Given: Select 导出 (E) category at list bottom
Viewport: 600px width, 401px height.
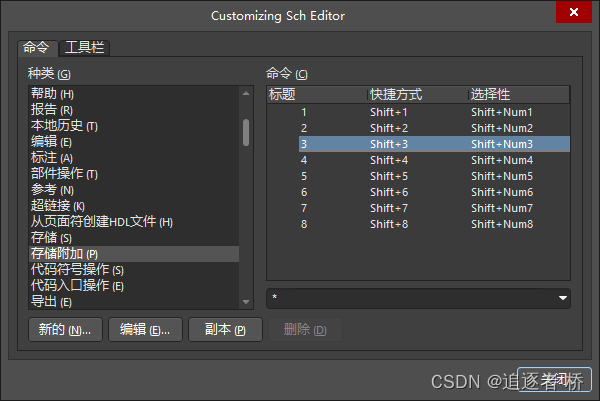Looking at the screenshot, I should click(x=51, y=302).
